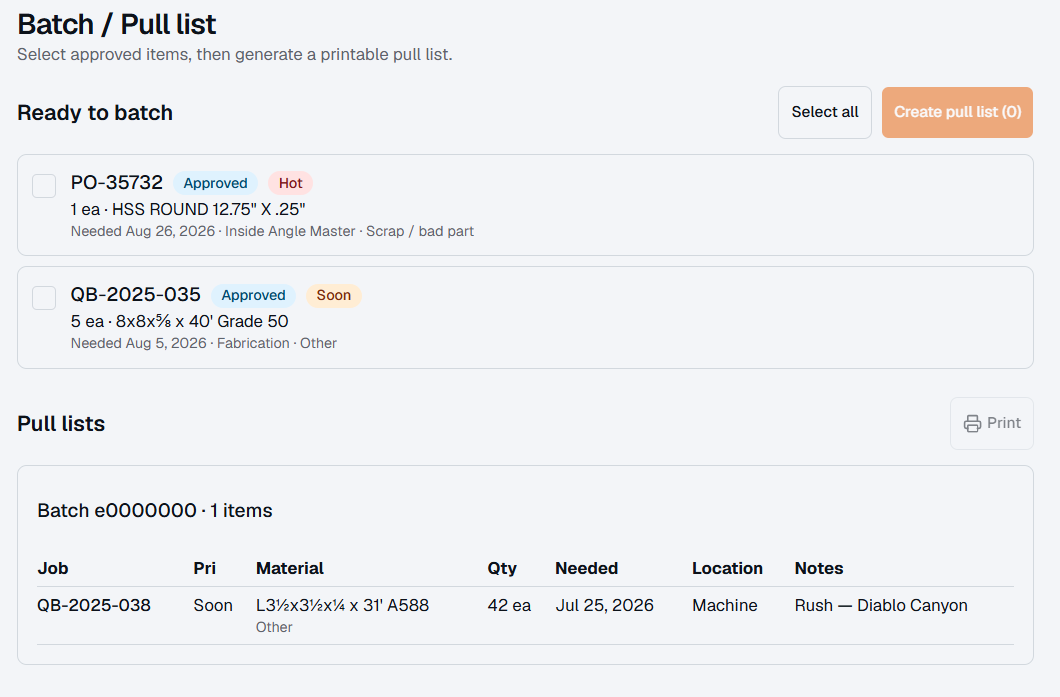Image resolution: width=1060 pixels, height=697 pixels.
Task: Click the Job column header
Action: click(x=53, y=569)
